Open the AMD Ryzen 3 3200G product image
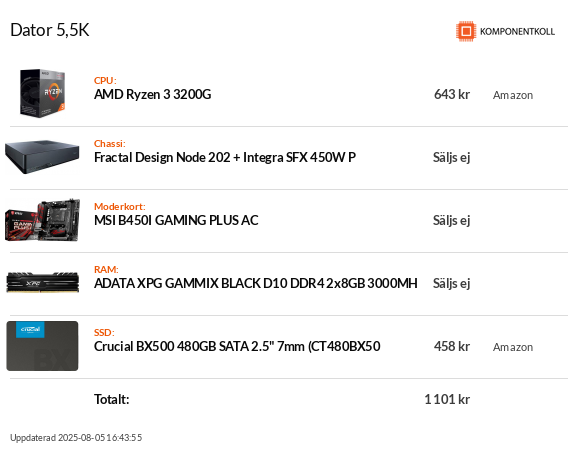Image resolution: width=577 pixels, height=451 pixels. [42, 93]
